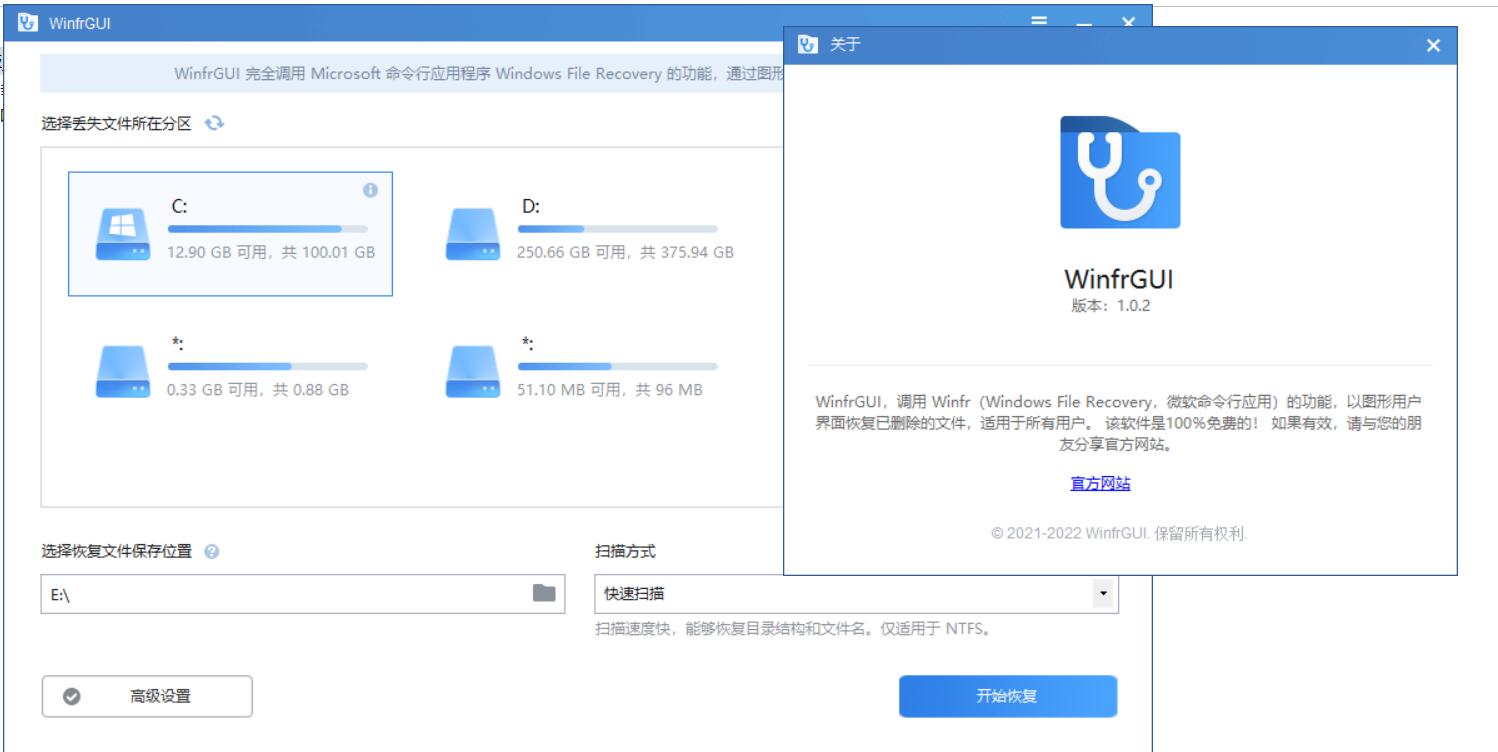The width and height of the screenshot is (1498, 752).
Task: Click the 高级设置 button
Action: click(x=147, y=697)
